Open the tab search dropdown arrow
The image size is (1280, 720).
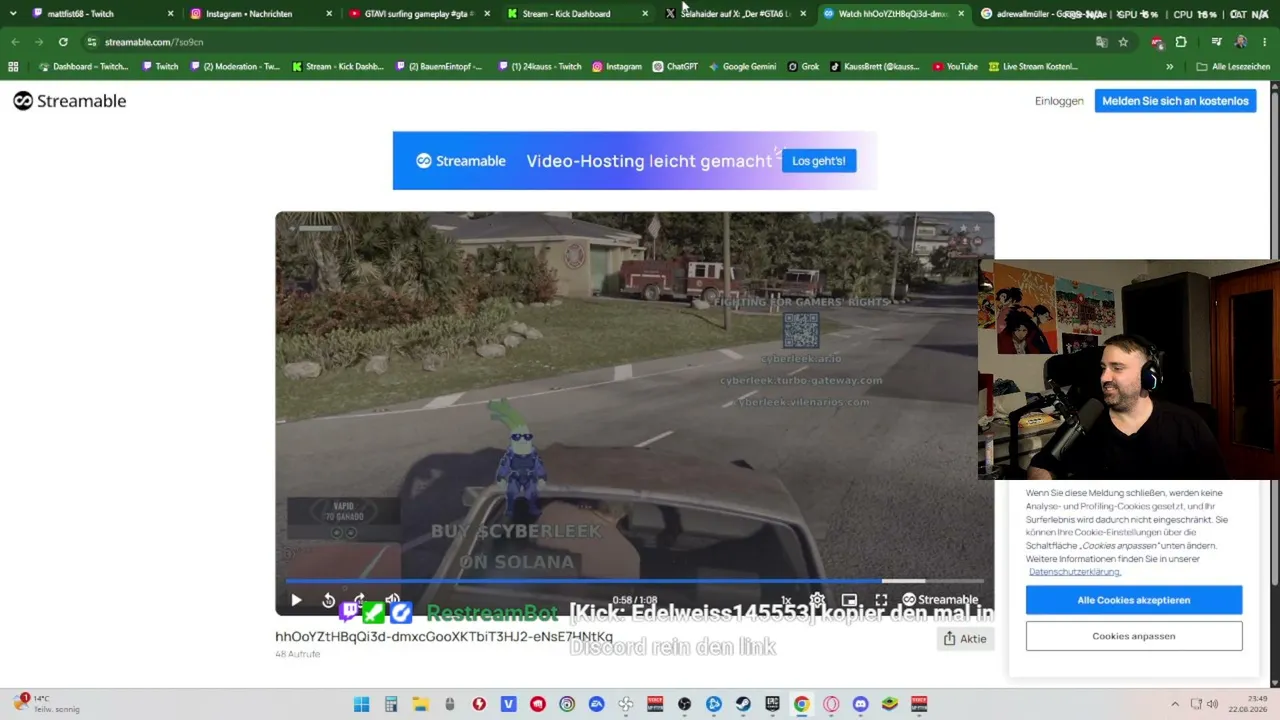tap(13, 14)
